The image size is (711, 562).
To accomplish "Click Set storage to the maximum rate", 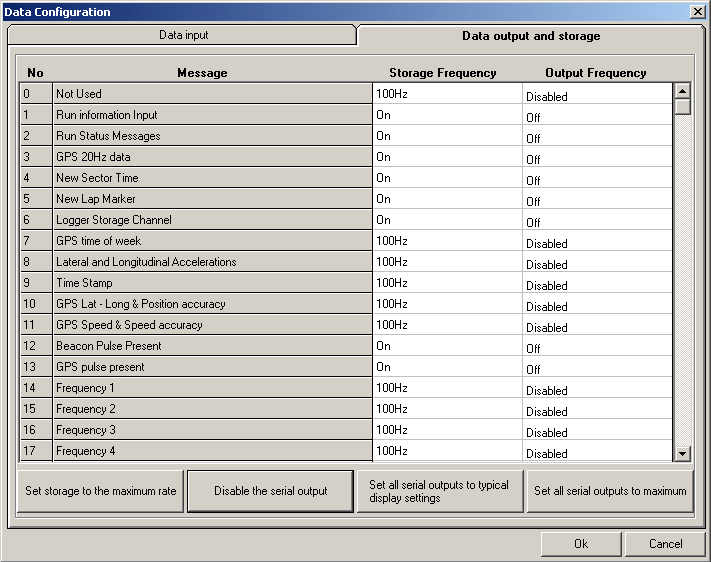I will tap(101, 491).
